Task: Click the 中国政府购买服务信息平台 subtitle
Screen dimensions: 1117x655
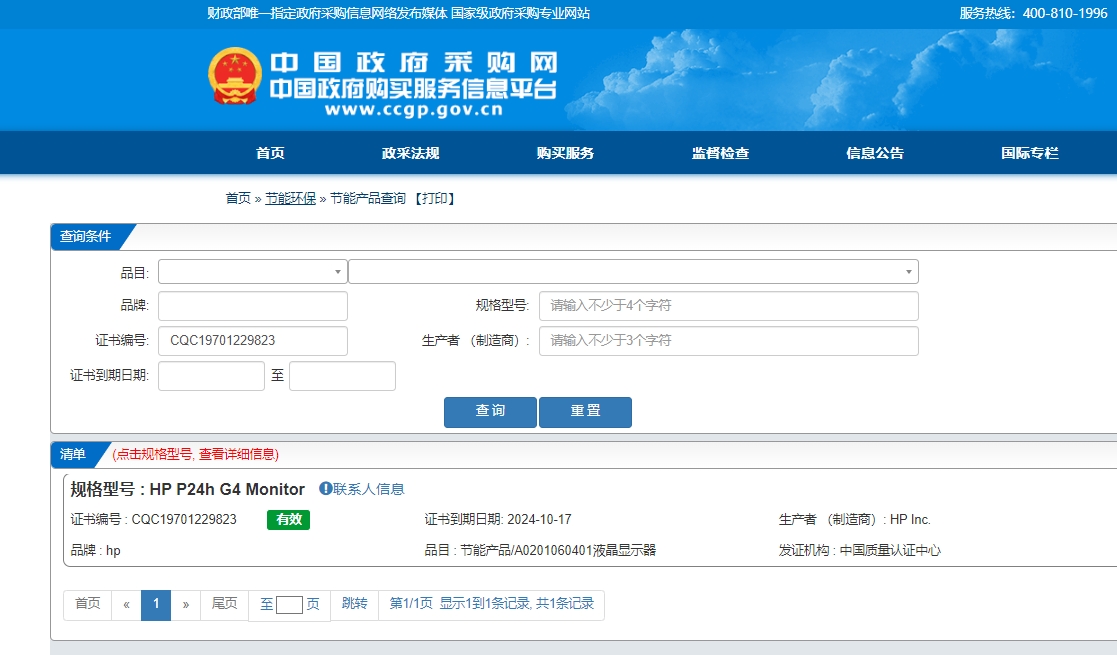Action: pyautogui.click(x=413, y=89)
